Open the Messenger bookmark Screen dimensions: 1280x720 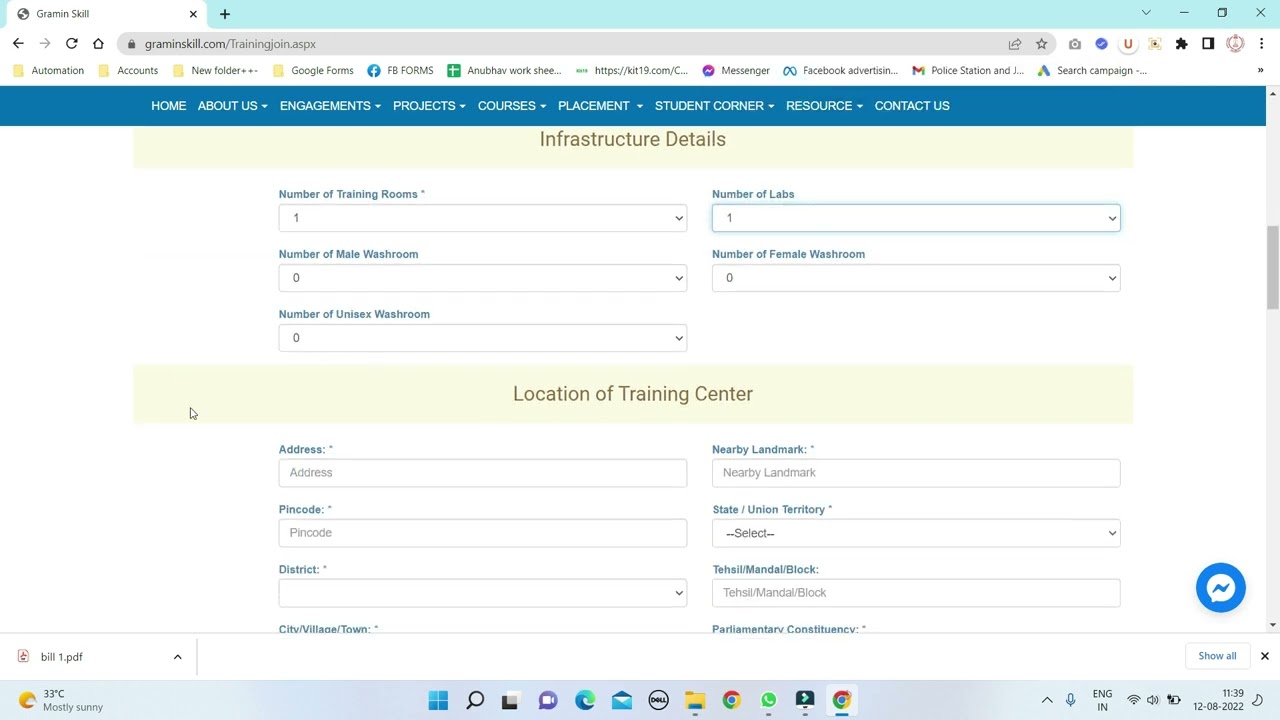[736, 70]
